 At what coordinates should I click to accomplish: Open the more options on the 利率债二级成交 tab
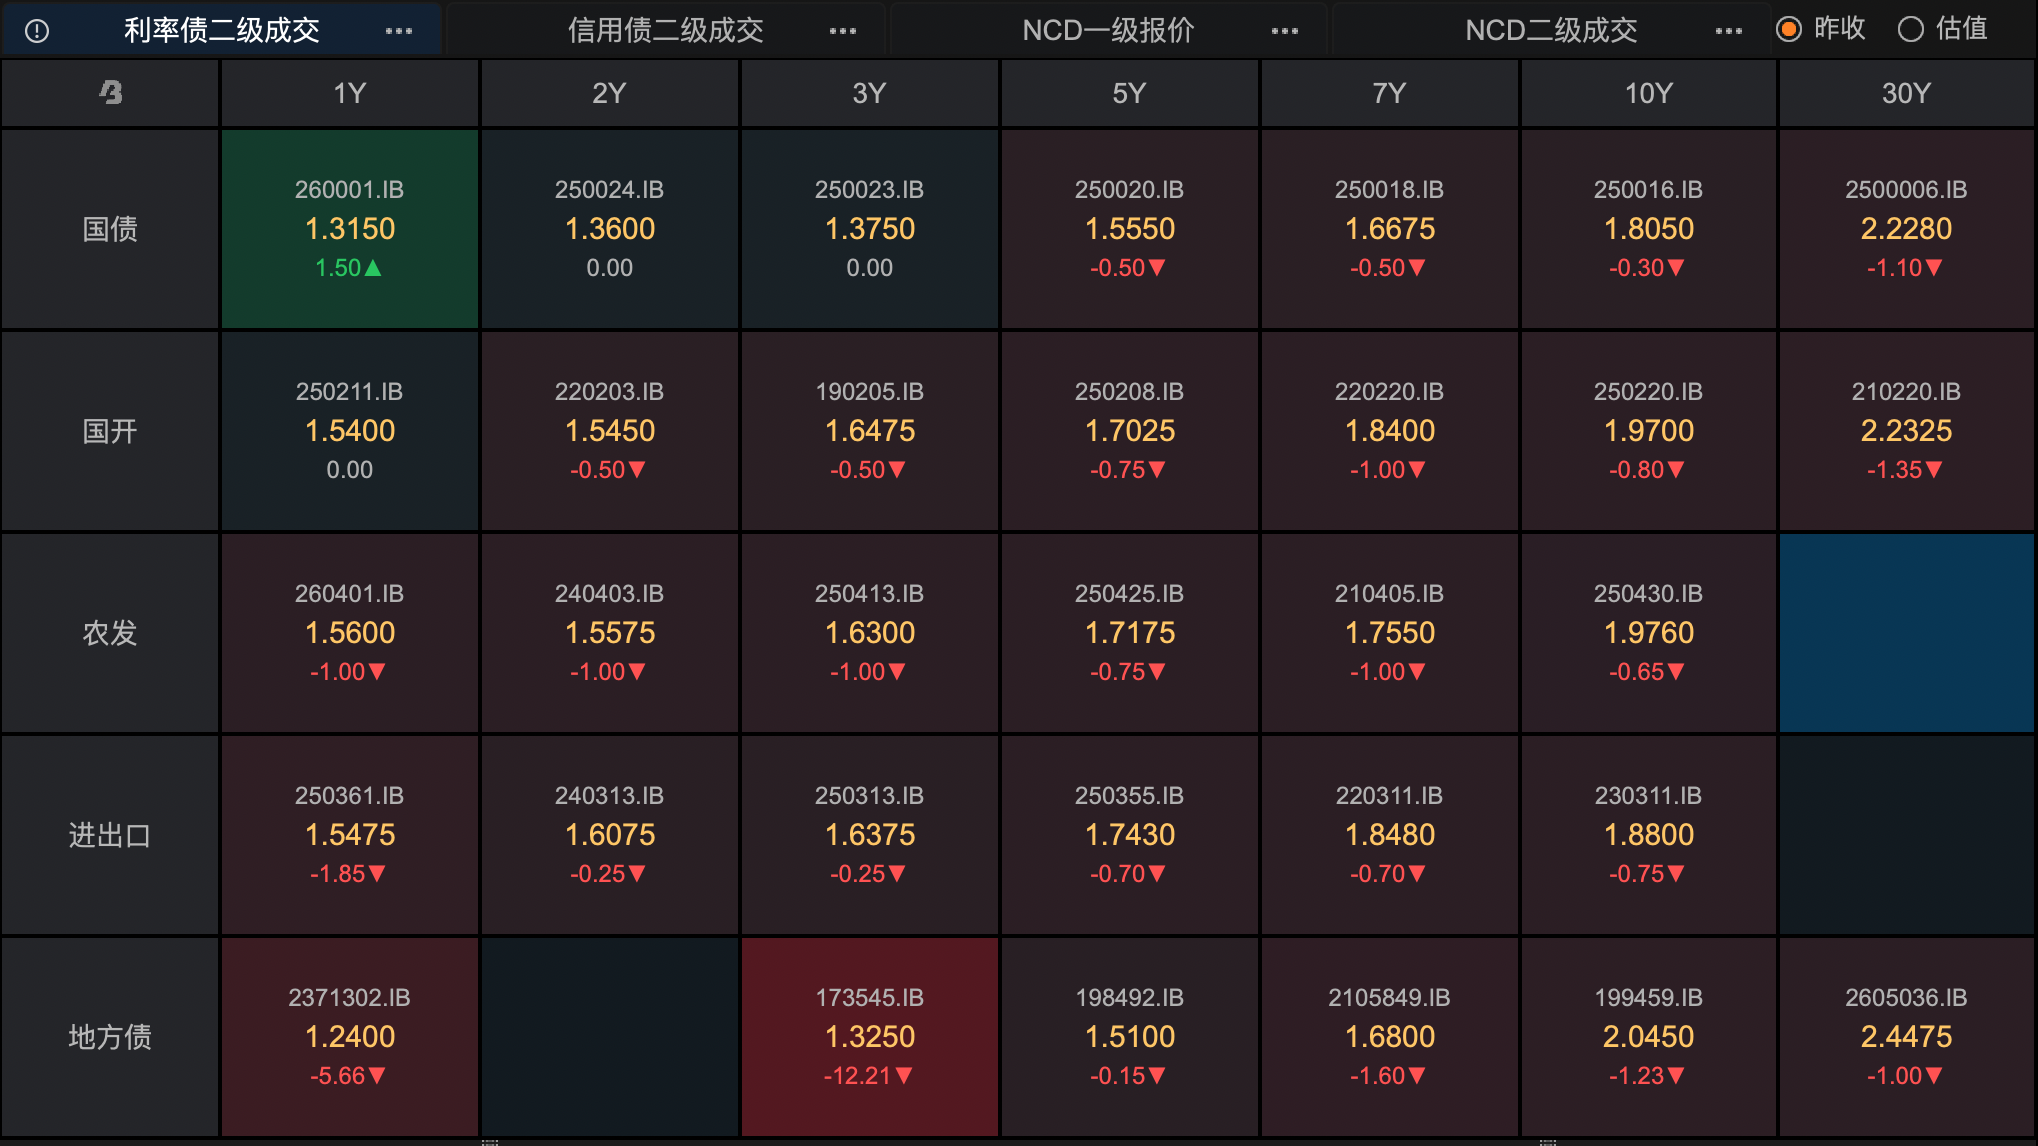(x=399, y=31)
